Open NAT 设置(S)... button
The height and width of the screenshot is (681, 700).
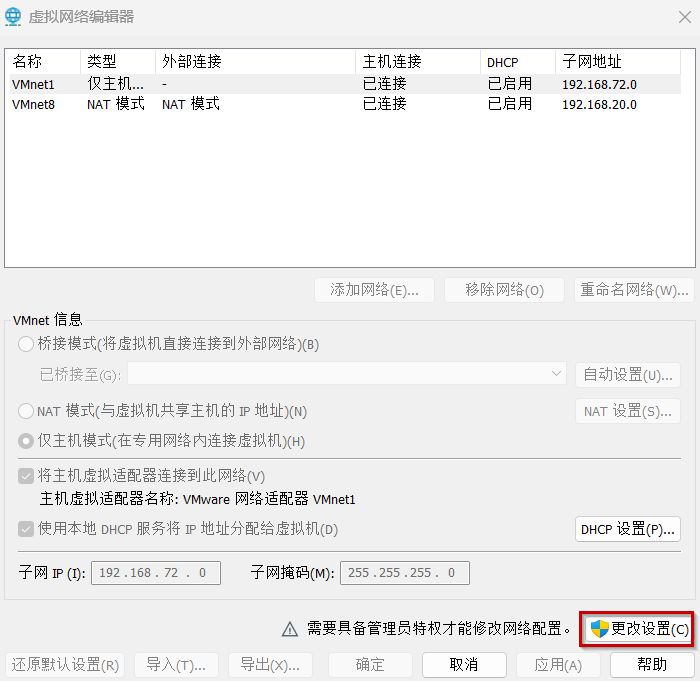click(x=628, y=411)
